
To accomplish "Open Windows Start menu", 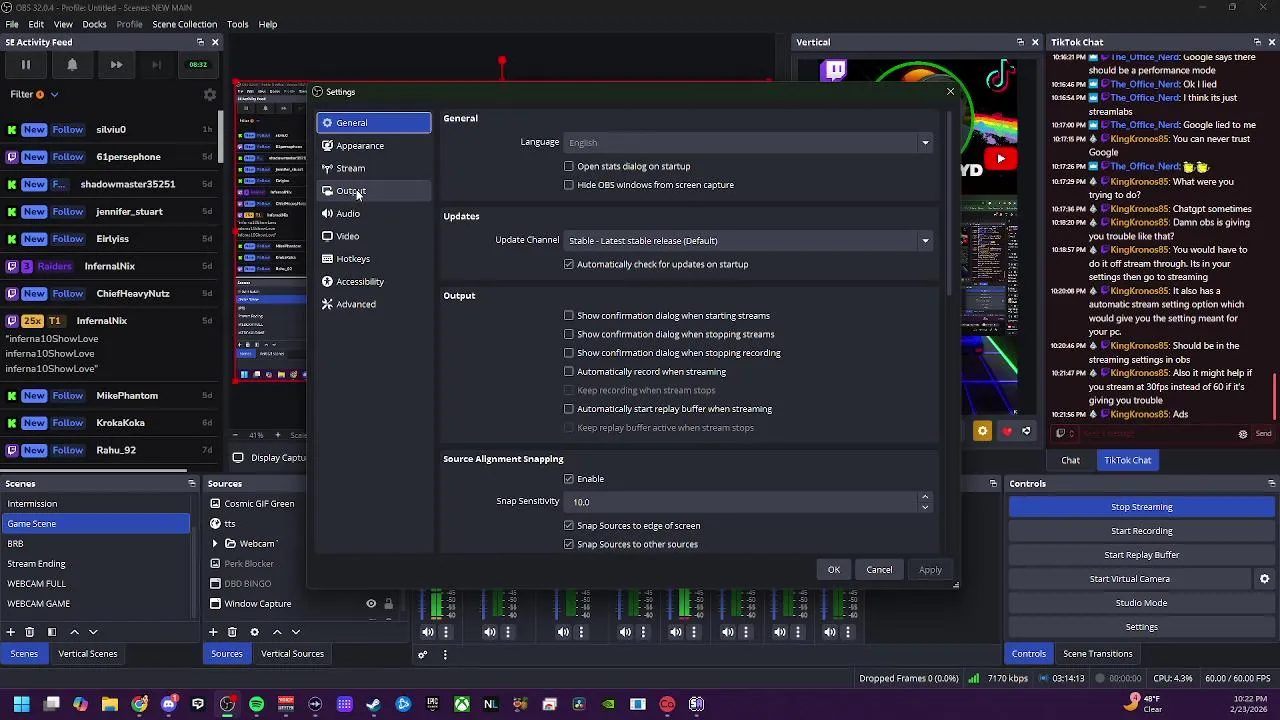I will (21, 705).
